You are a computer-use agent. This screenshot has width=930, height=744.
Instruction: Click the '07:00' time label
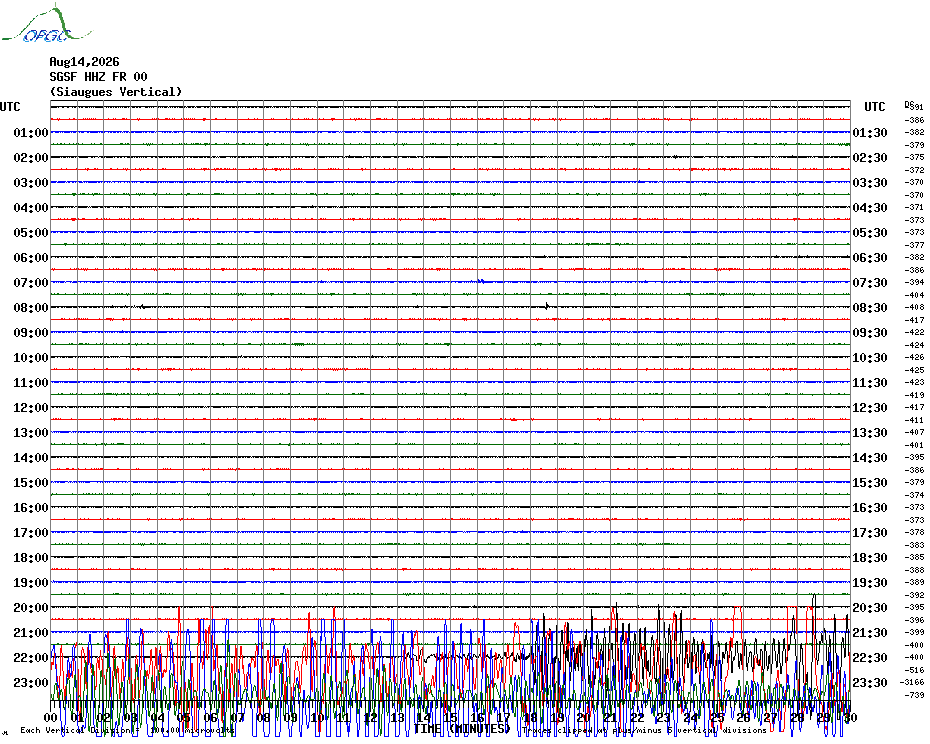pyautogui.click(x=31, y=282)
